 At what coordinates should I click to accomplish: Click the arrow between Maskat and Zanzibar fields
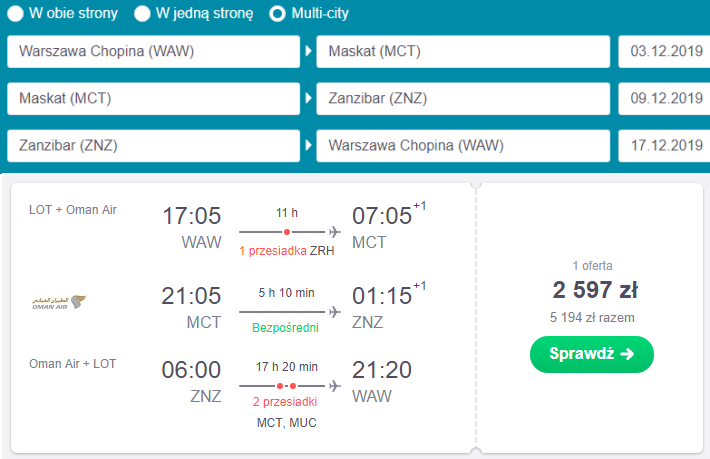click(x=308, y=98)
